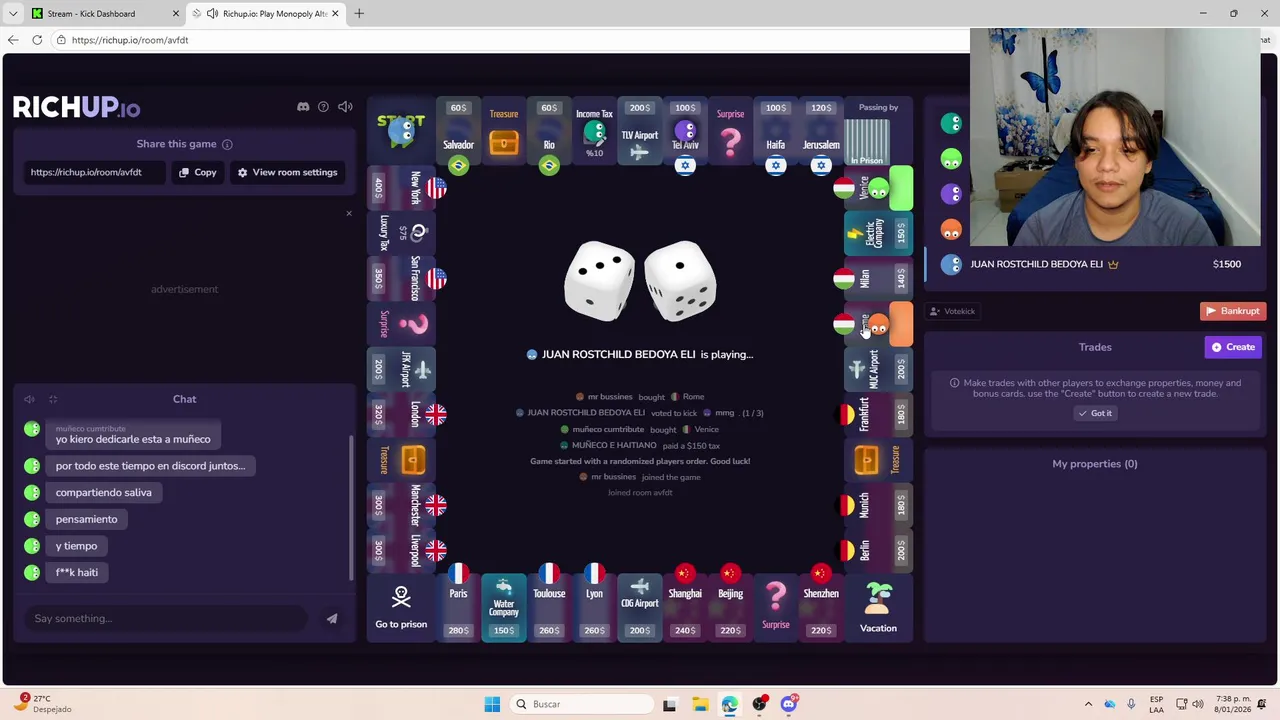Select the San Francisco property tile
The image size is (1280, 720).
[x=401, y=279]
